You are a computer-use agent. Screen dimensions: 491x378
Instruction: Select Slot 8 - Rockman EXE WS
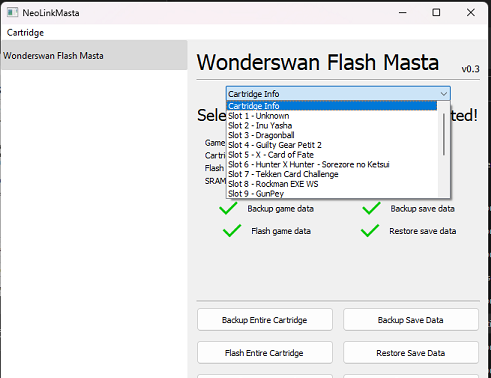tap(332, 184)
